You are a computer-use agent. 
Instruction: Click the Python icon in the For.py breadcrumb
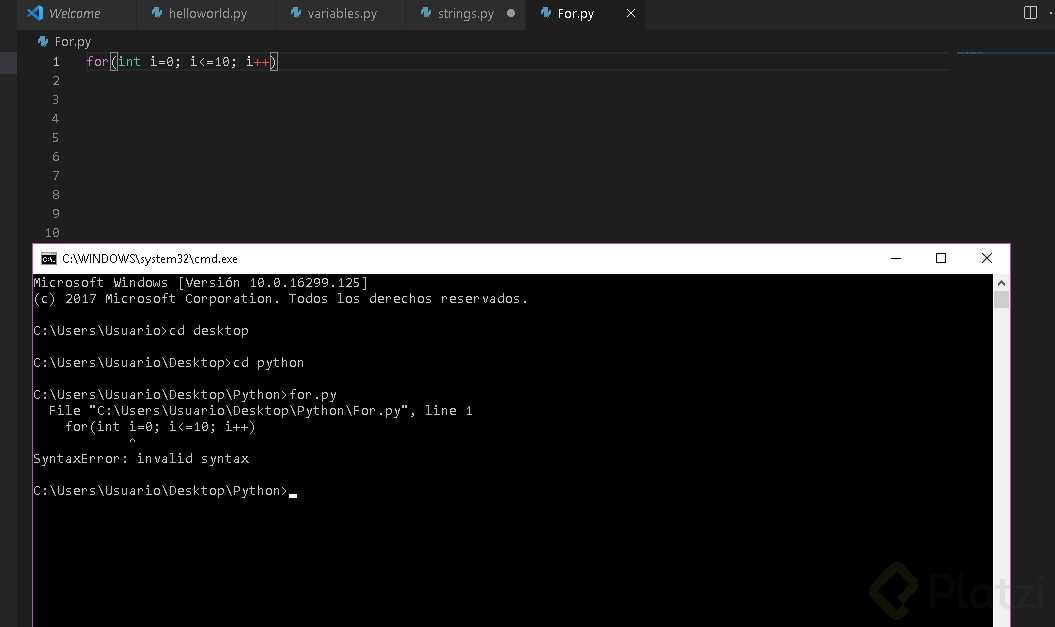coord(43,42)
